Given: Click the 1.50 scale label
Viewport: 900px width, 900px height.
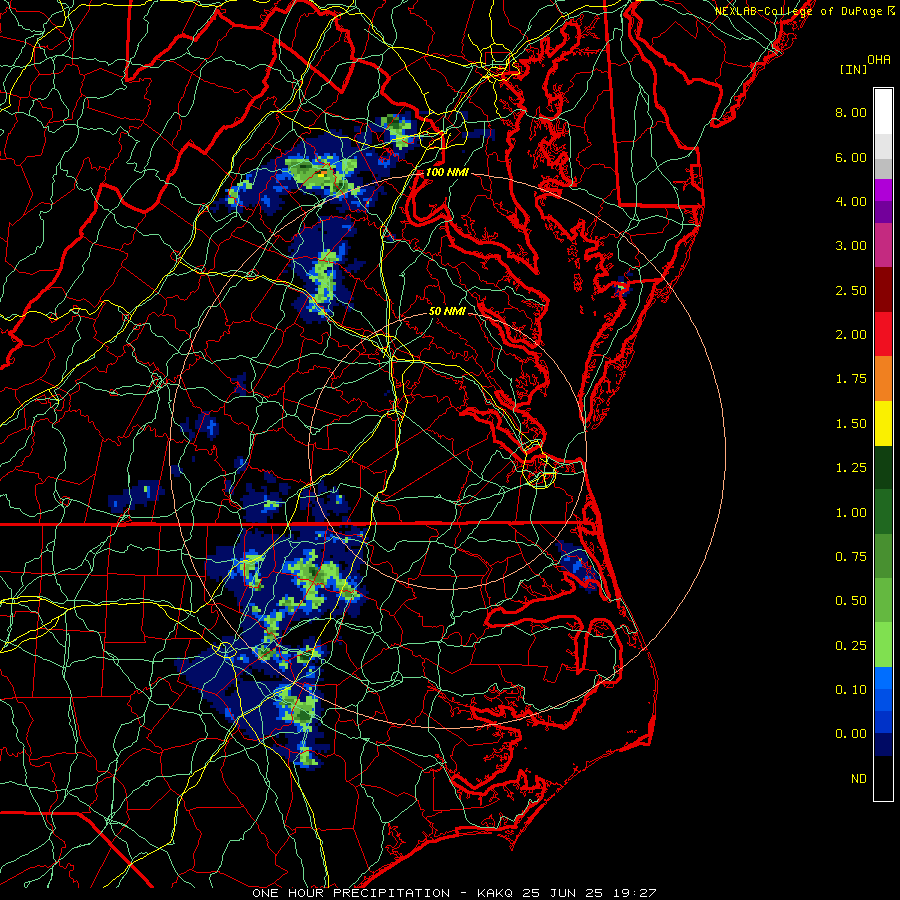Looking at the screenshot, I should pyautogui.click(x=851, y=424).
